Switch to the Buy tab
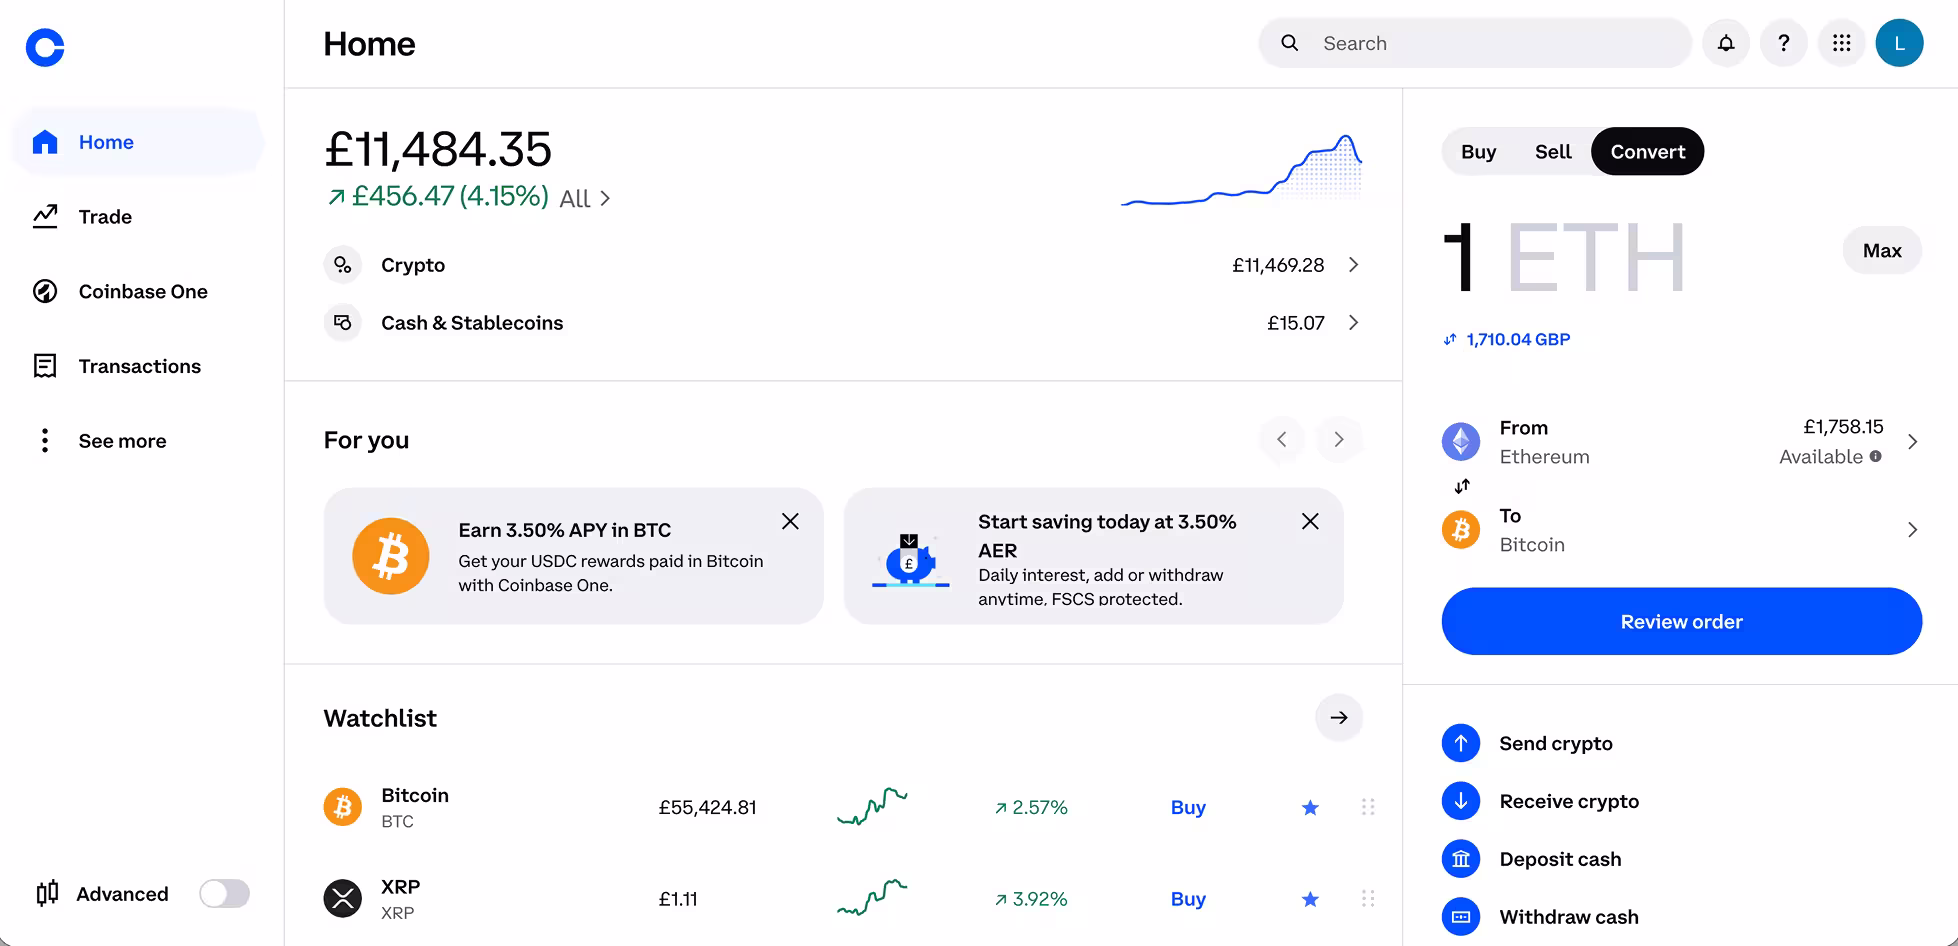This screenshot has height=946, width=1958. (x=1478, y=152)
